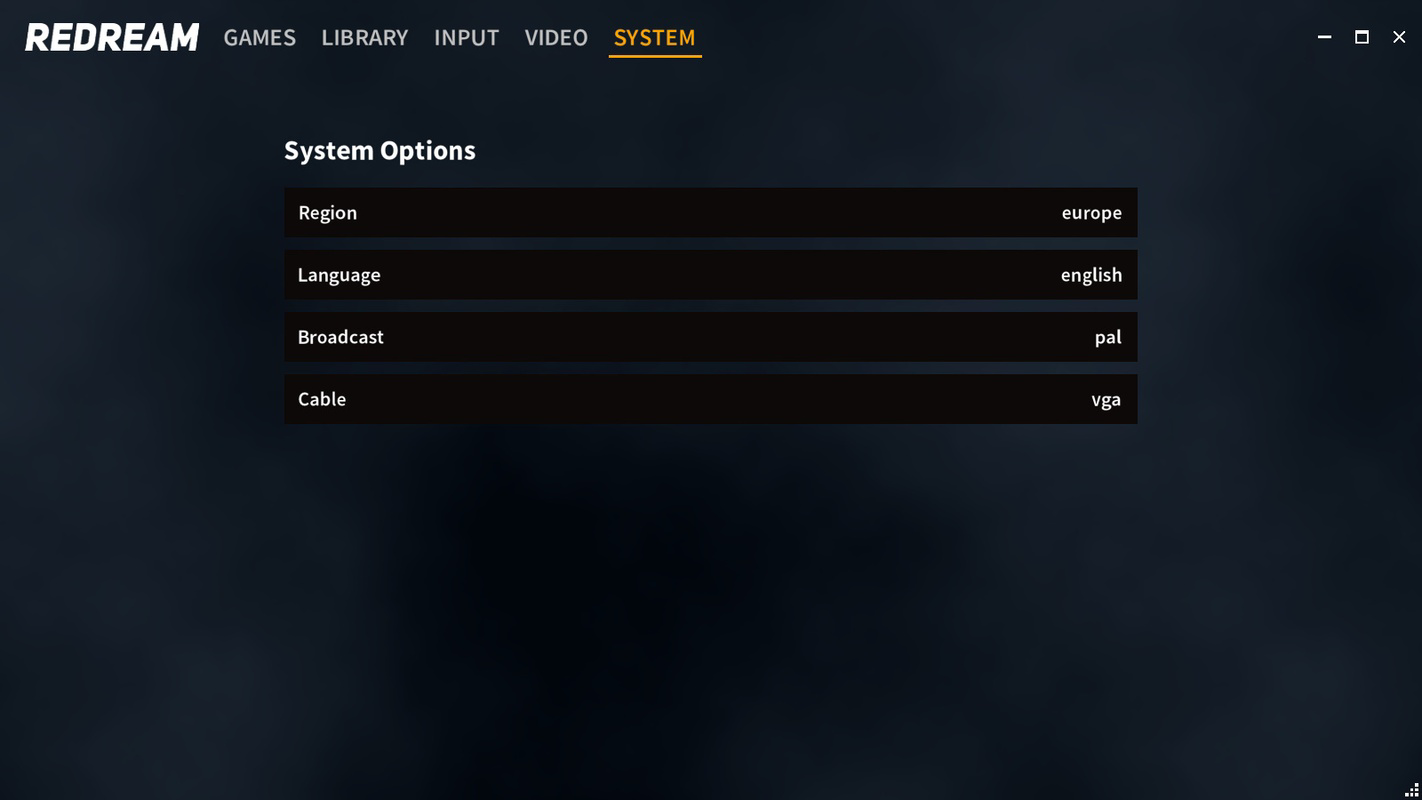Click the 'english' language value

point(1091,275)
